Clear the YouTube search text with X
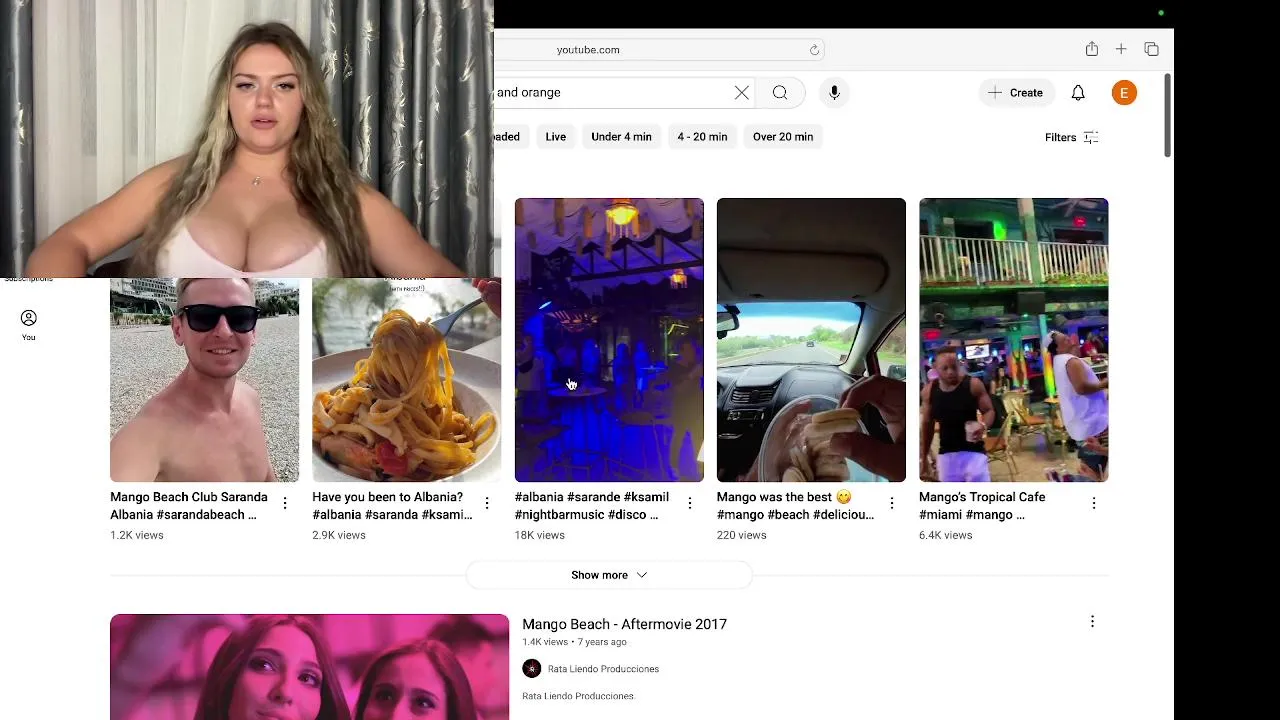This screenshot has height=720, width=1280. tap(742, 93)
